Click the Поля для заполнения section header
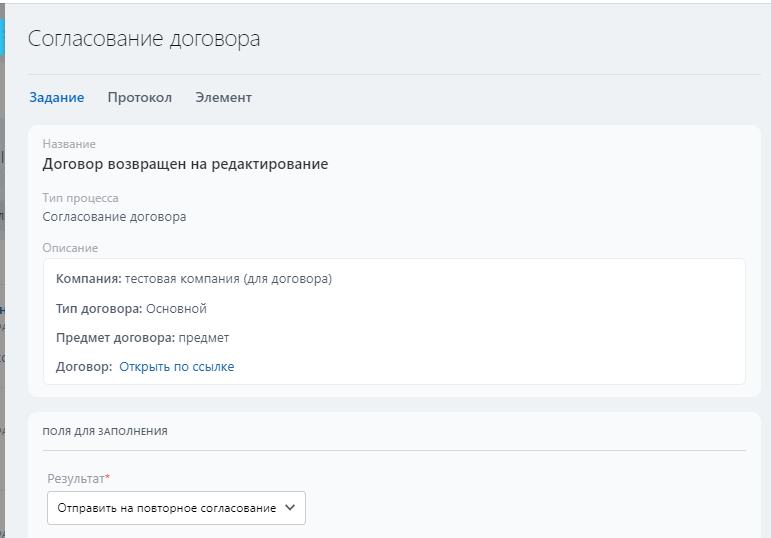The height and width of the screenshot is (538, 771). point(105,431)
